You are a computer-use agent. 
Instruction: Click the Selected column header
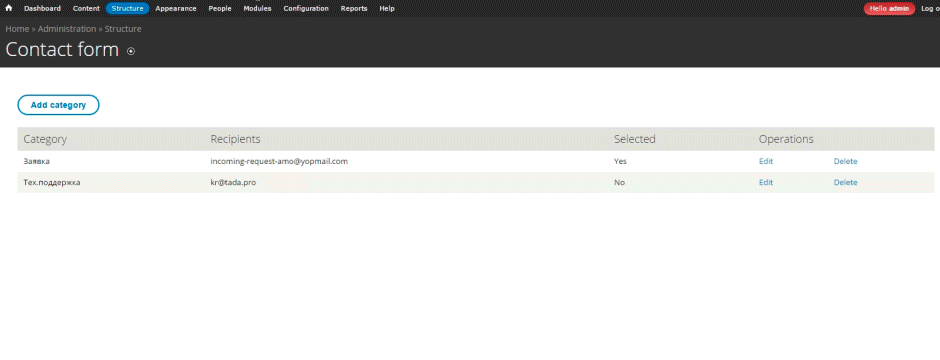click(x=634, y=139)
